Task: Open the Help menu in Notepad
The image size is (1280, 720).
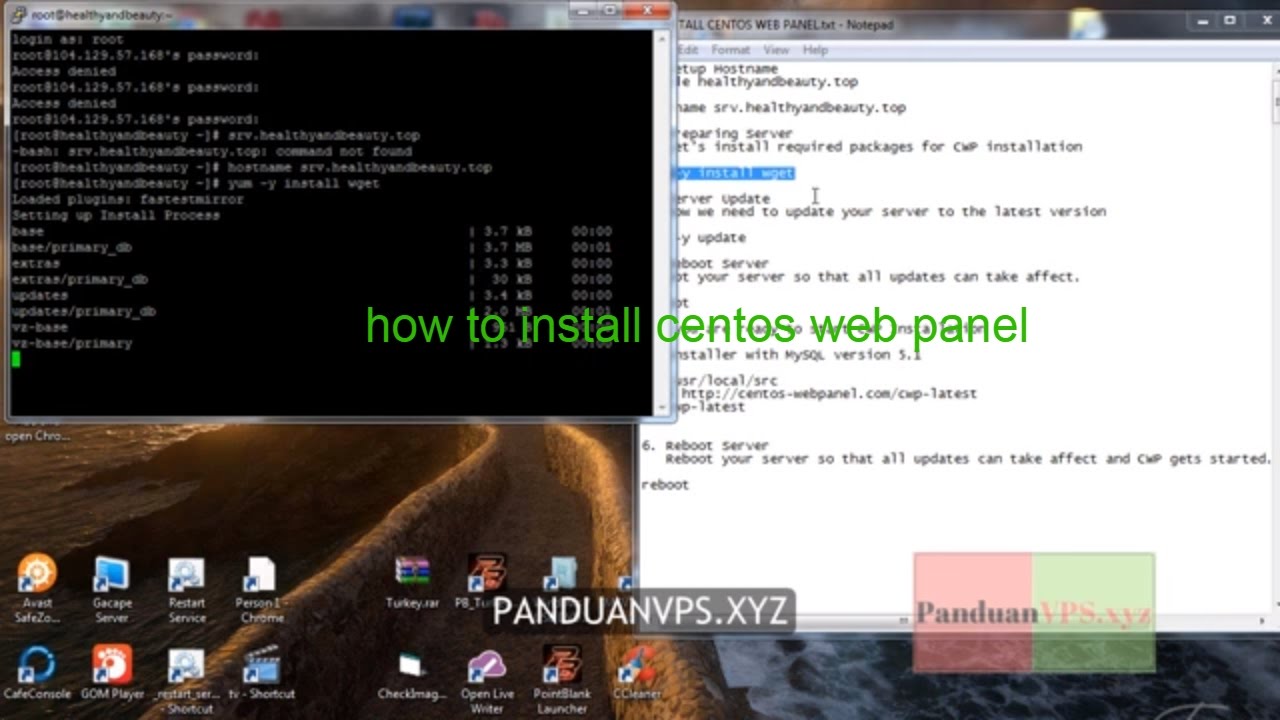Action: 815,50
